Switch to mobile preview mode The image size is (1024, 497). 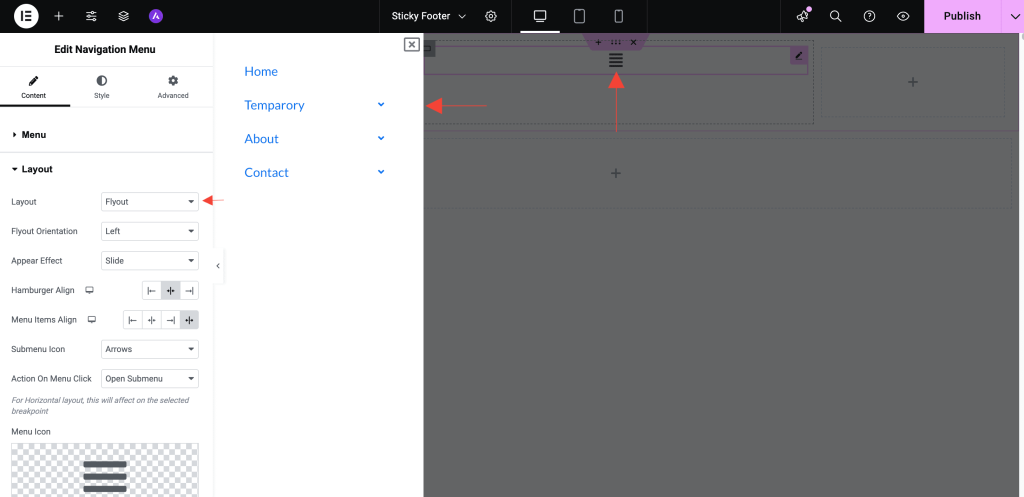[x=618, y=16]
